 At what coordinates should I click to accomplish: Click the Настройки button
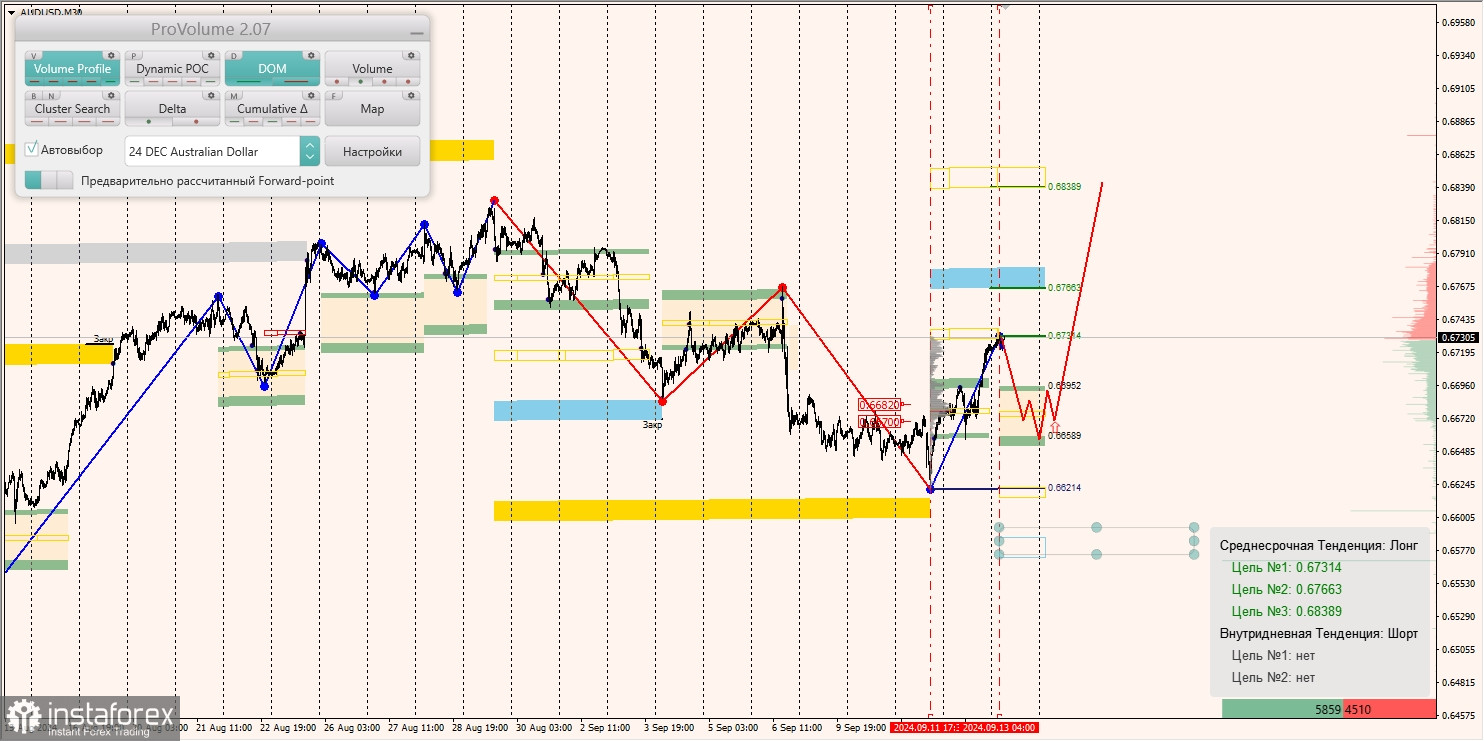pyautogui.click(x=372, y=151)
